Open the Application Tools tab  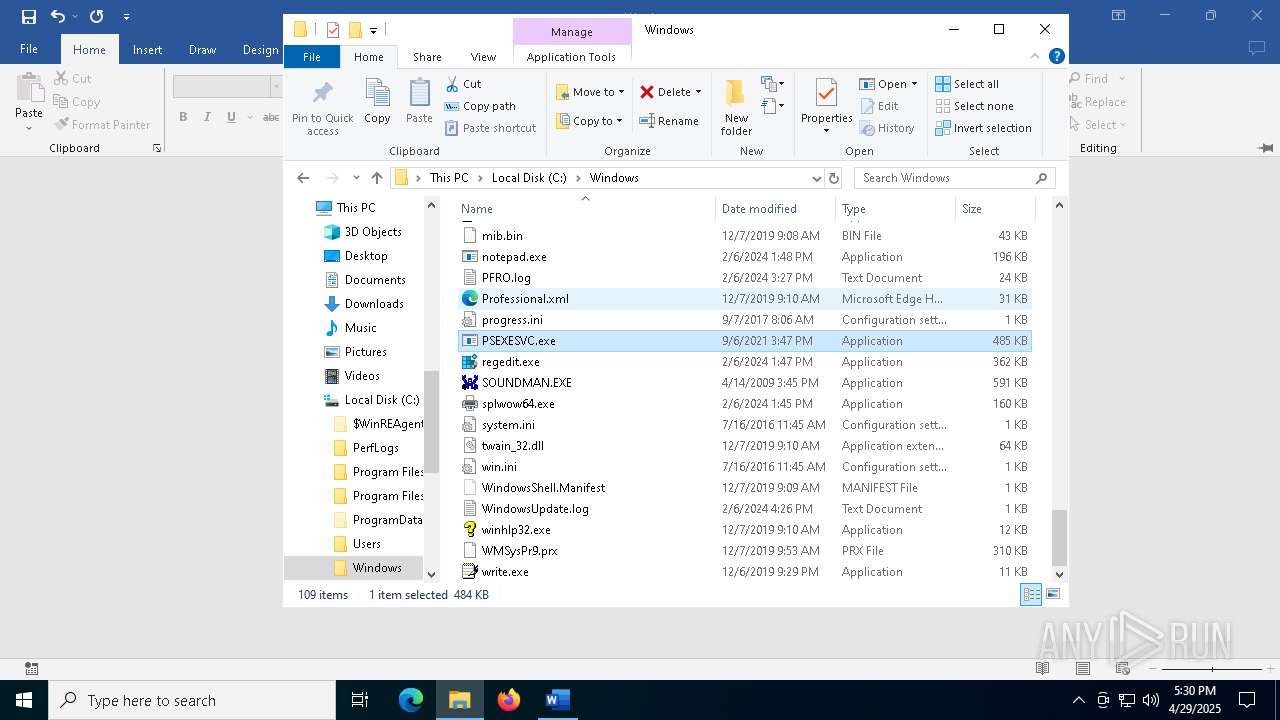571,57
